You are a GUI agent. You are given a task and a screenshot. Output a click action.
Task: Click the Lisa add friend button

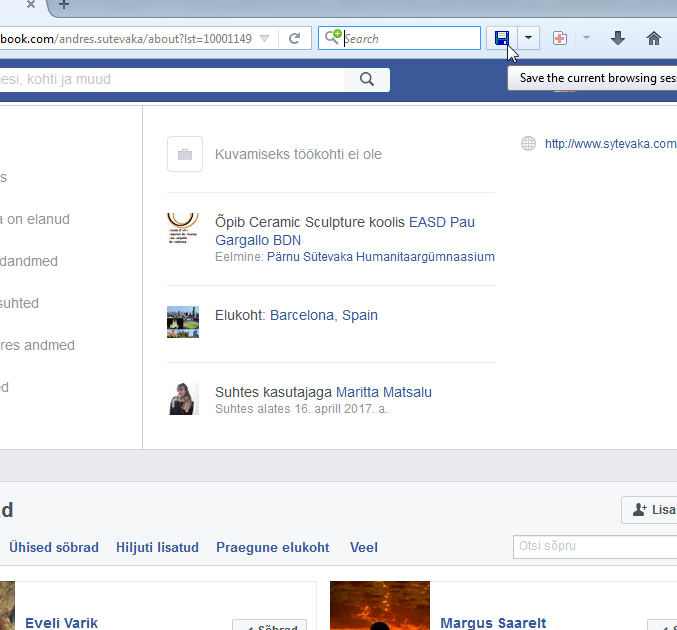649,510
